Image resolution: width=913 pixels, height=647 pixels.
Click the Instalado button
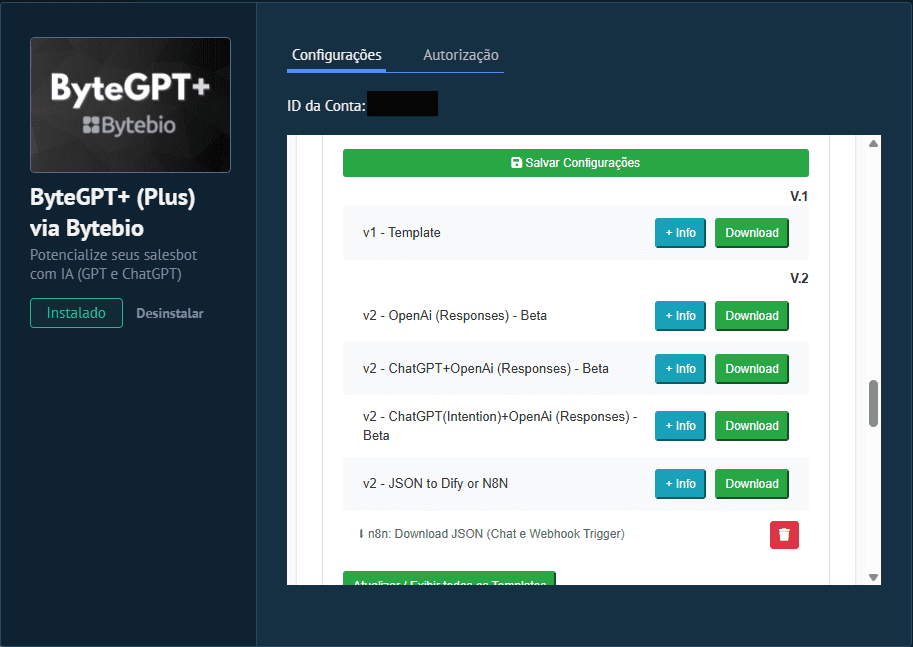(x=76, y=313)
